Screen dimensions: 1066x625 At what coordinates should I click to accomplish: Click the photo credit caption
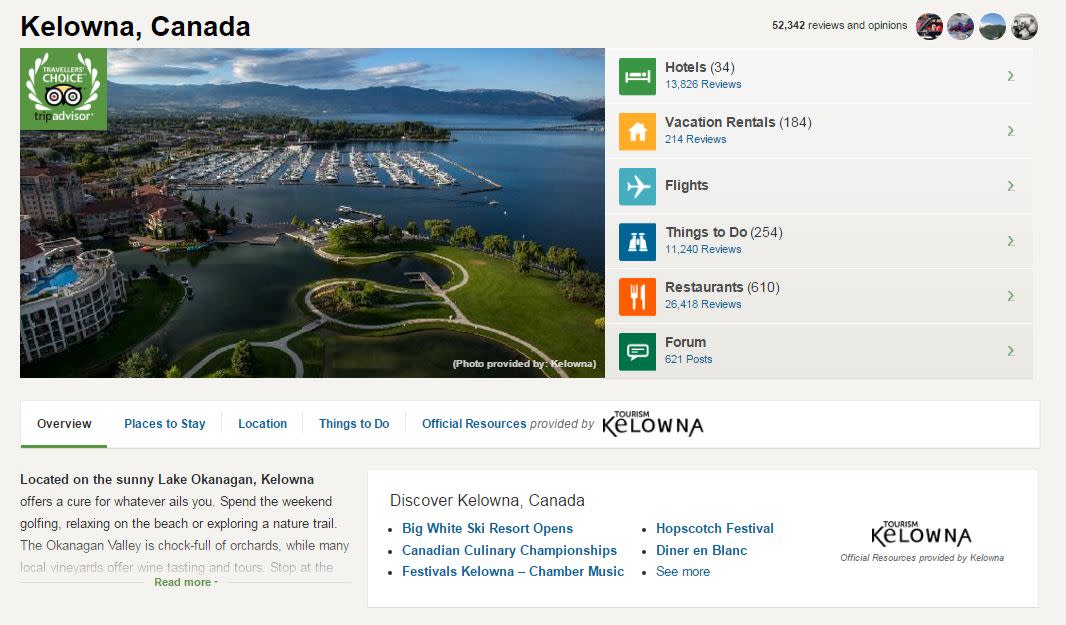(524, 364)
